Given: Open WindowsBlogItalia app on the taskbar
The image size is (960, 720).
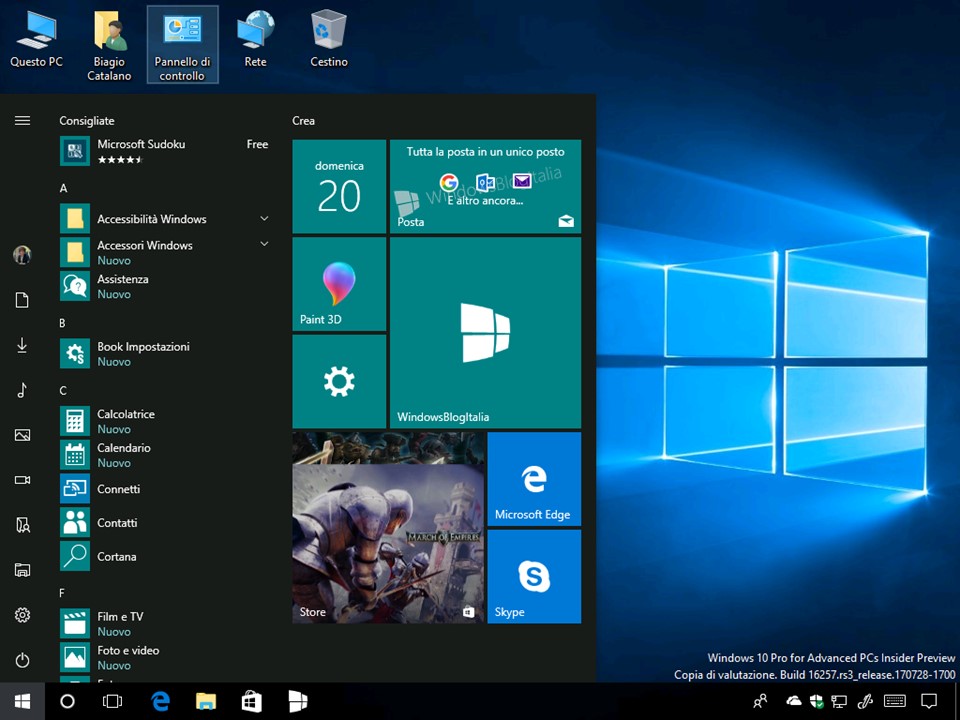Looking at the screenshot, I should point(298,701).
